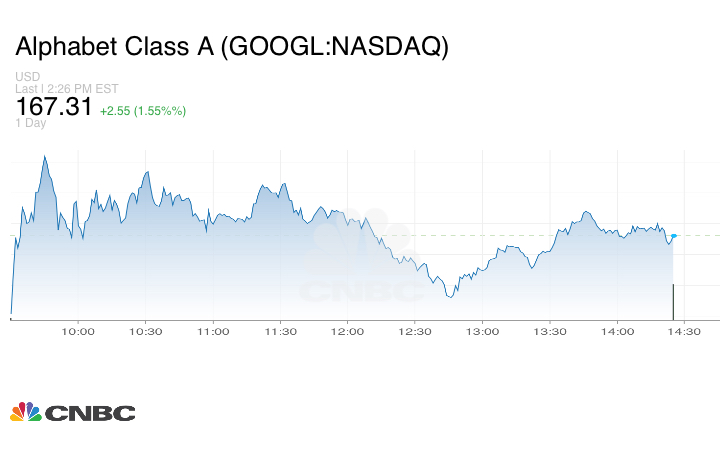720x450 pixels.
Task: Click the 13:00 time axis label
Action: click(483, 332)
